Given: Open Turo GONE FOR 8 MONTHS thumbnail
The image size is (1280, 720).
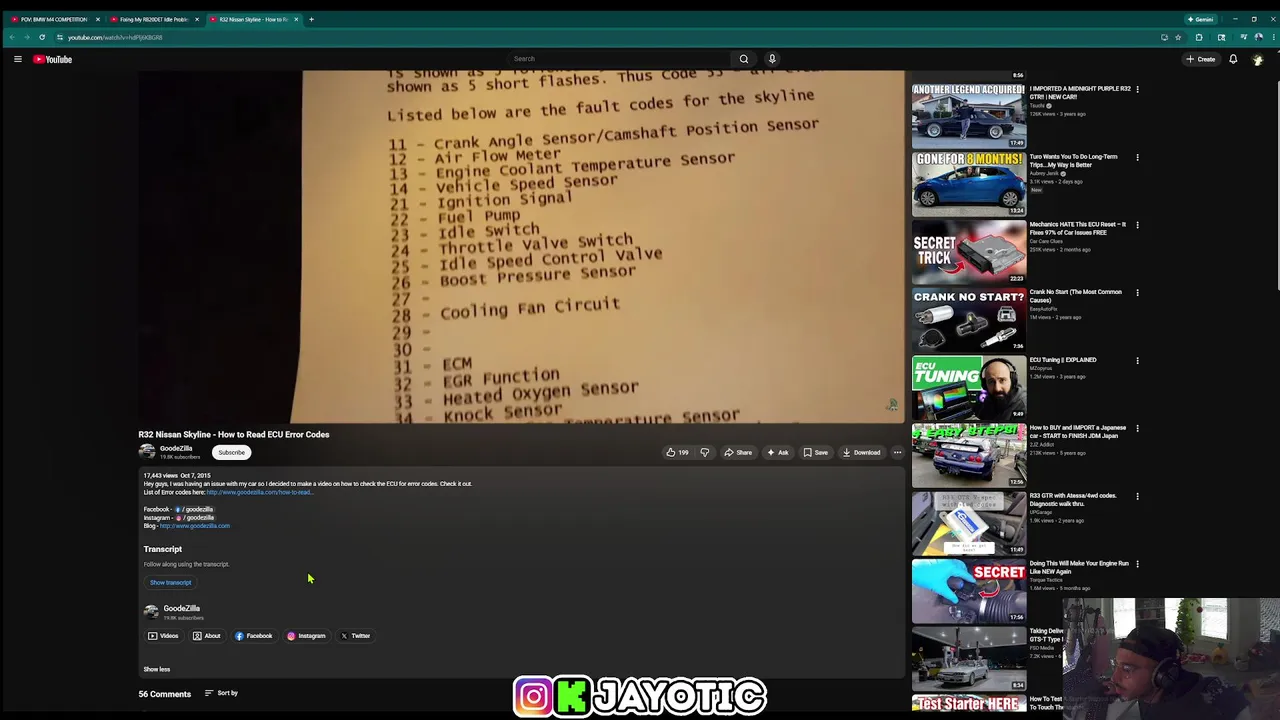Looking at the screenshot, I should pyautogui.click(x=968, y=183).
